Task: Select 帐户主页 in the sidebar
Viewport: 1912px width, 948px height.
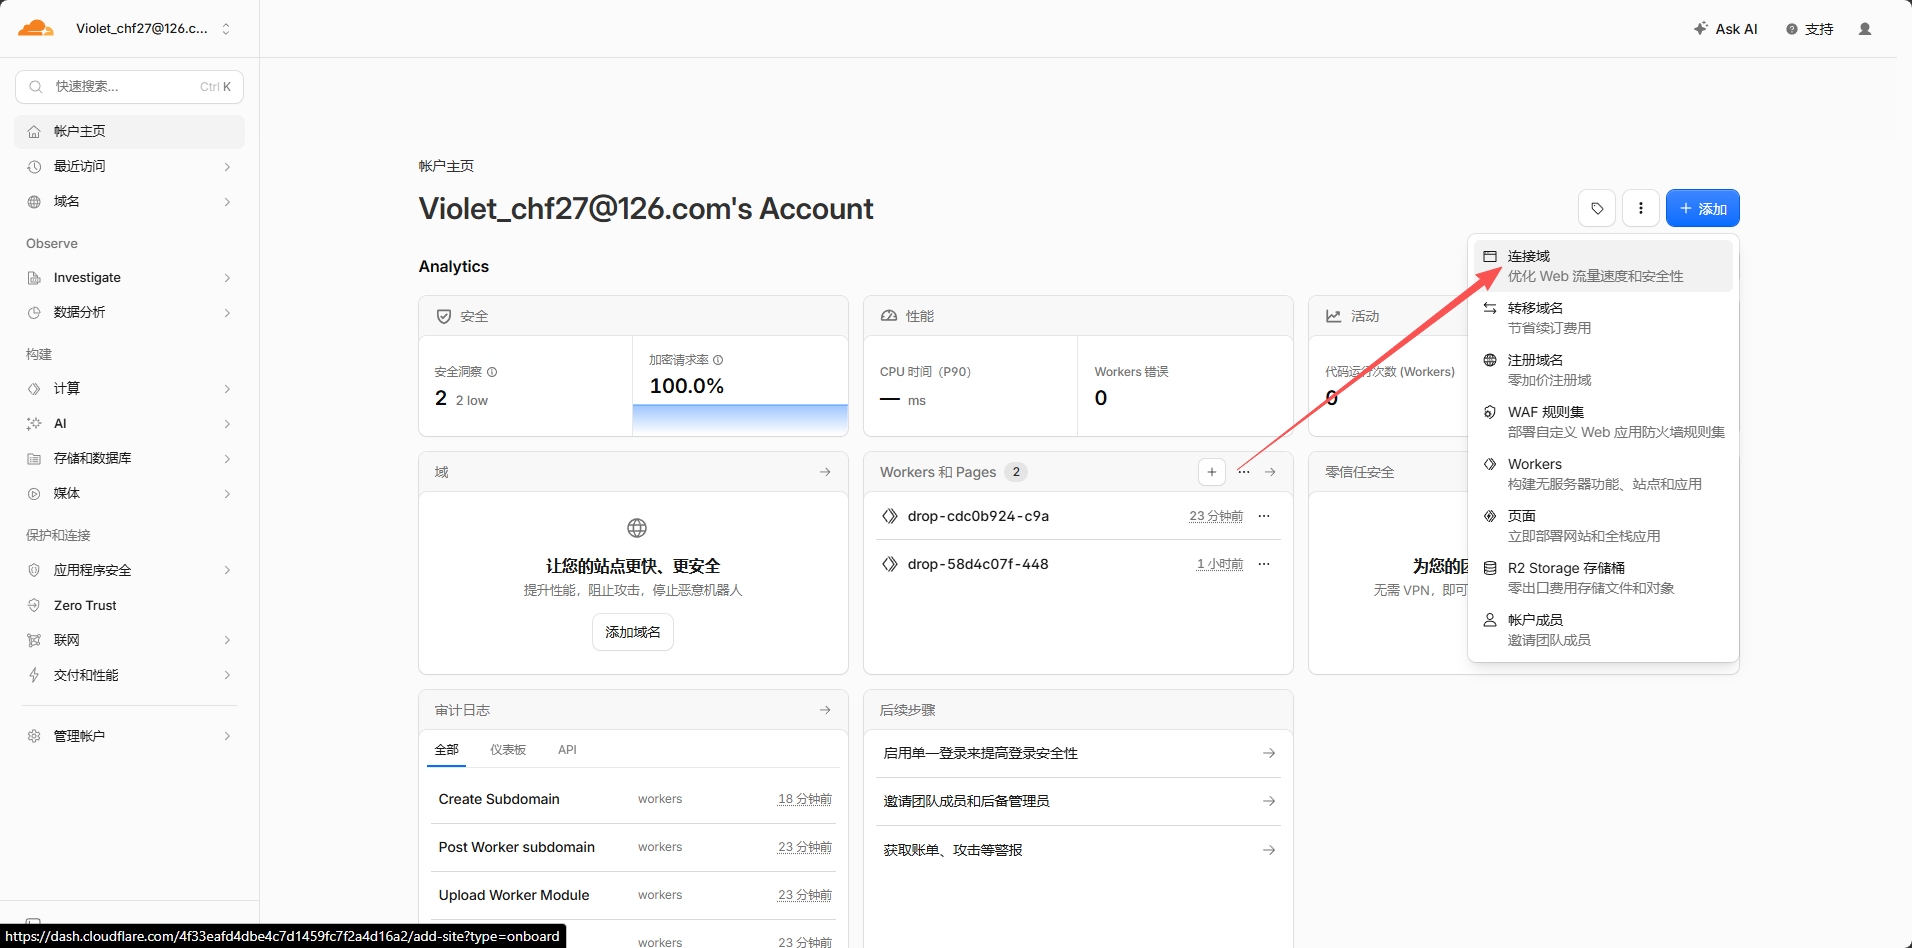Action: coord(129,131)
